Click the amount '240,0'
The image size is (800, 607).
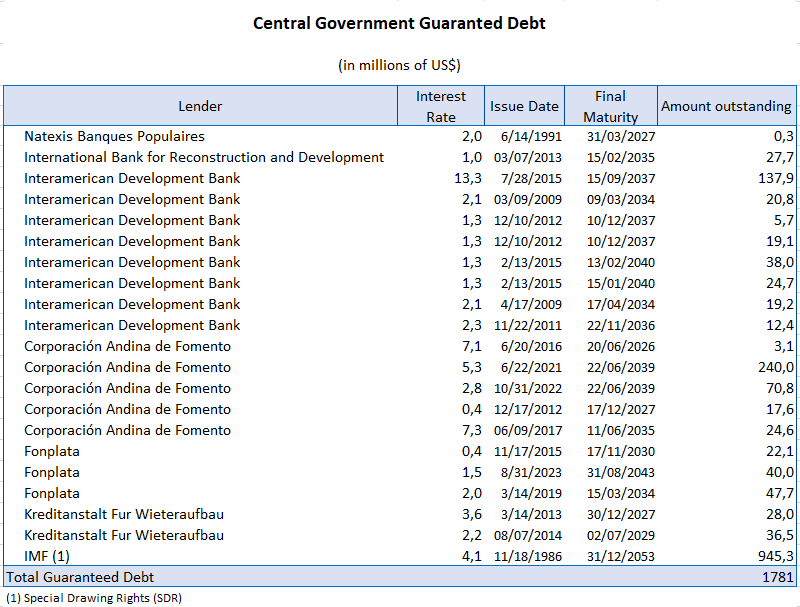(x=776, y=367)
